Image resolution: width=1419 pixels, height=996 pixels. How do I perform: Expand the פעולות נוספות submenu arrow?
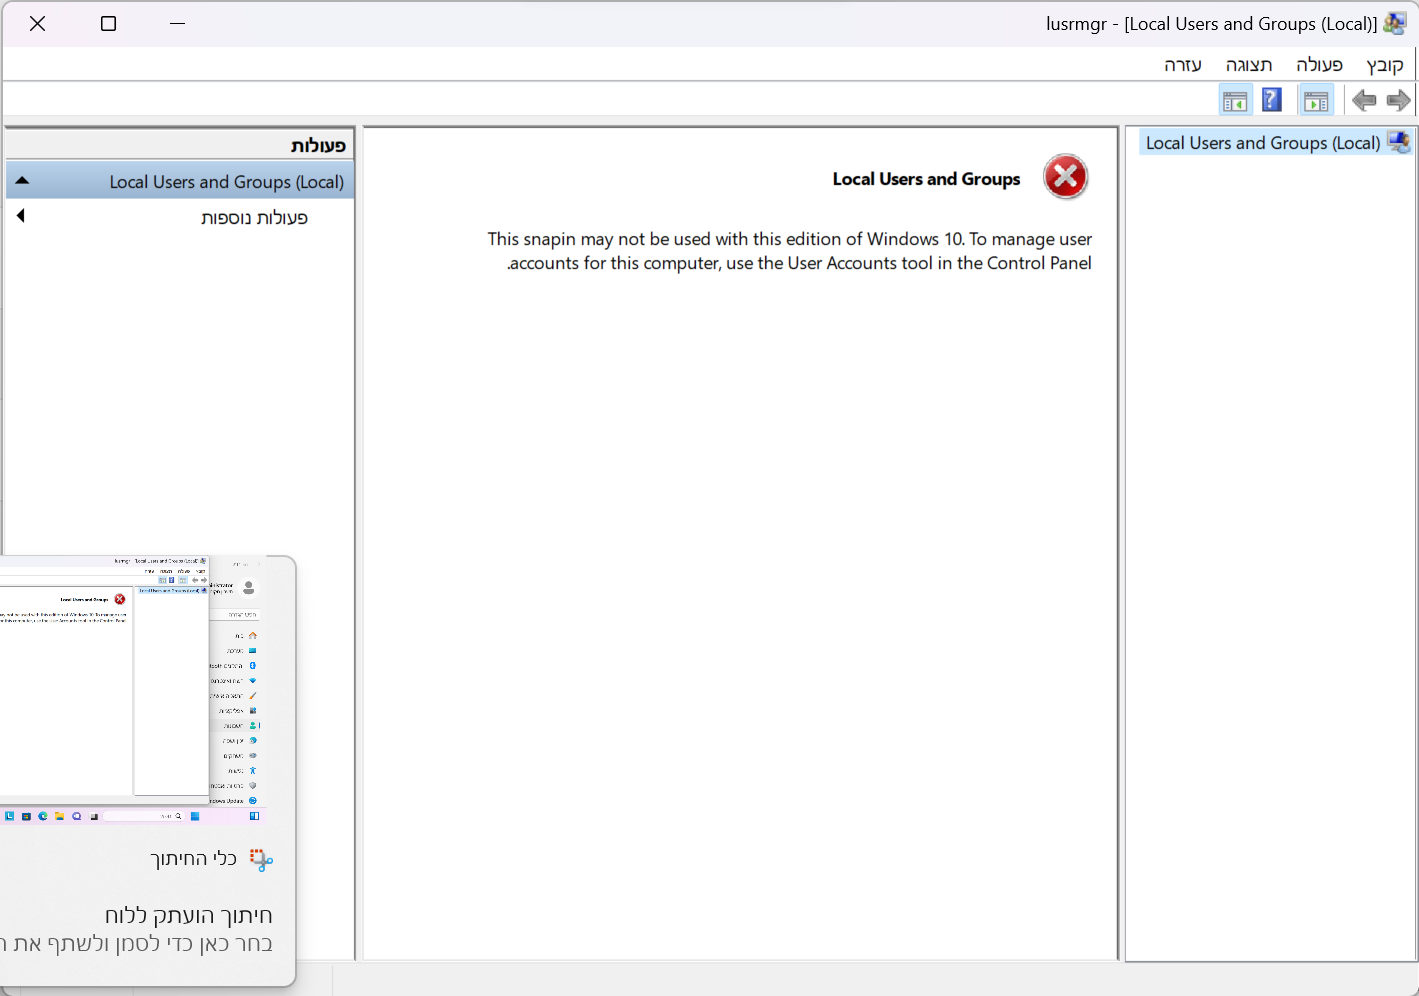[x=20, y=216]
